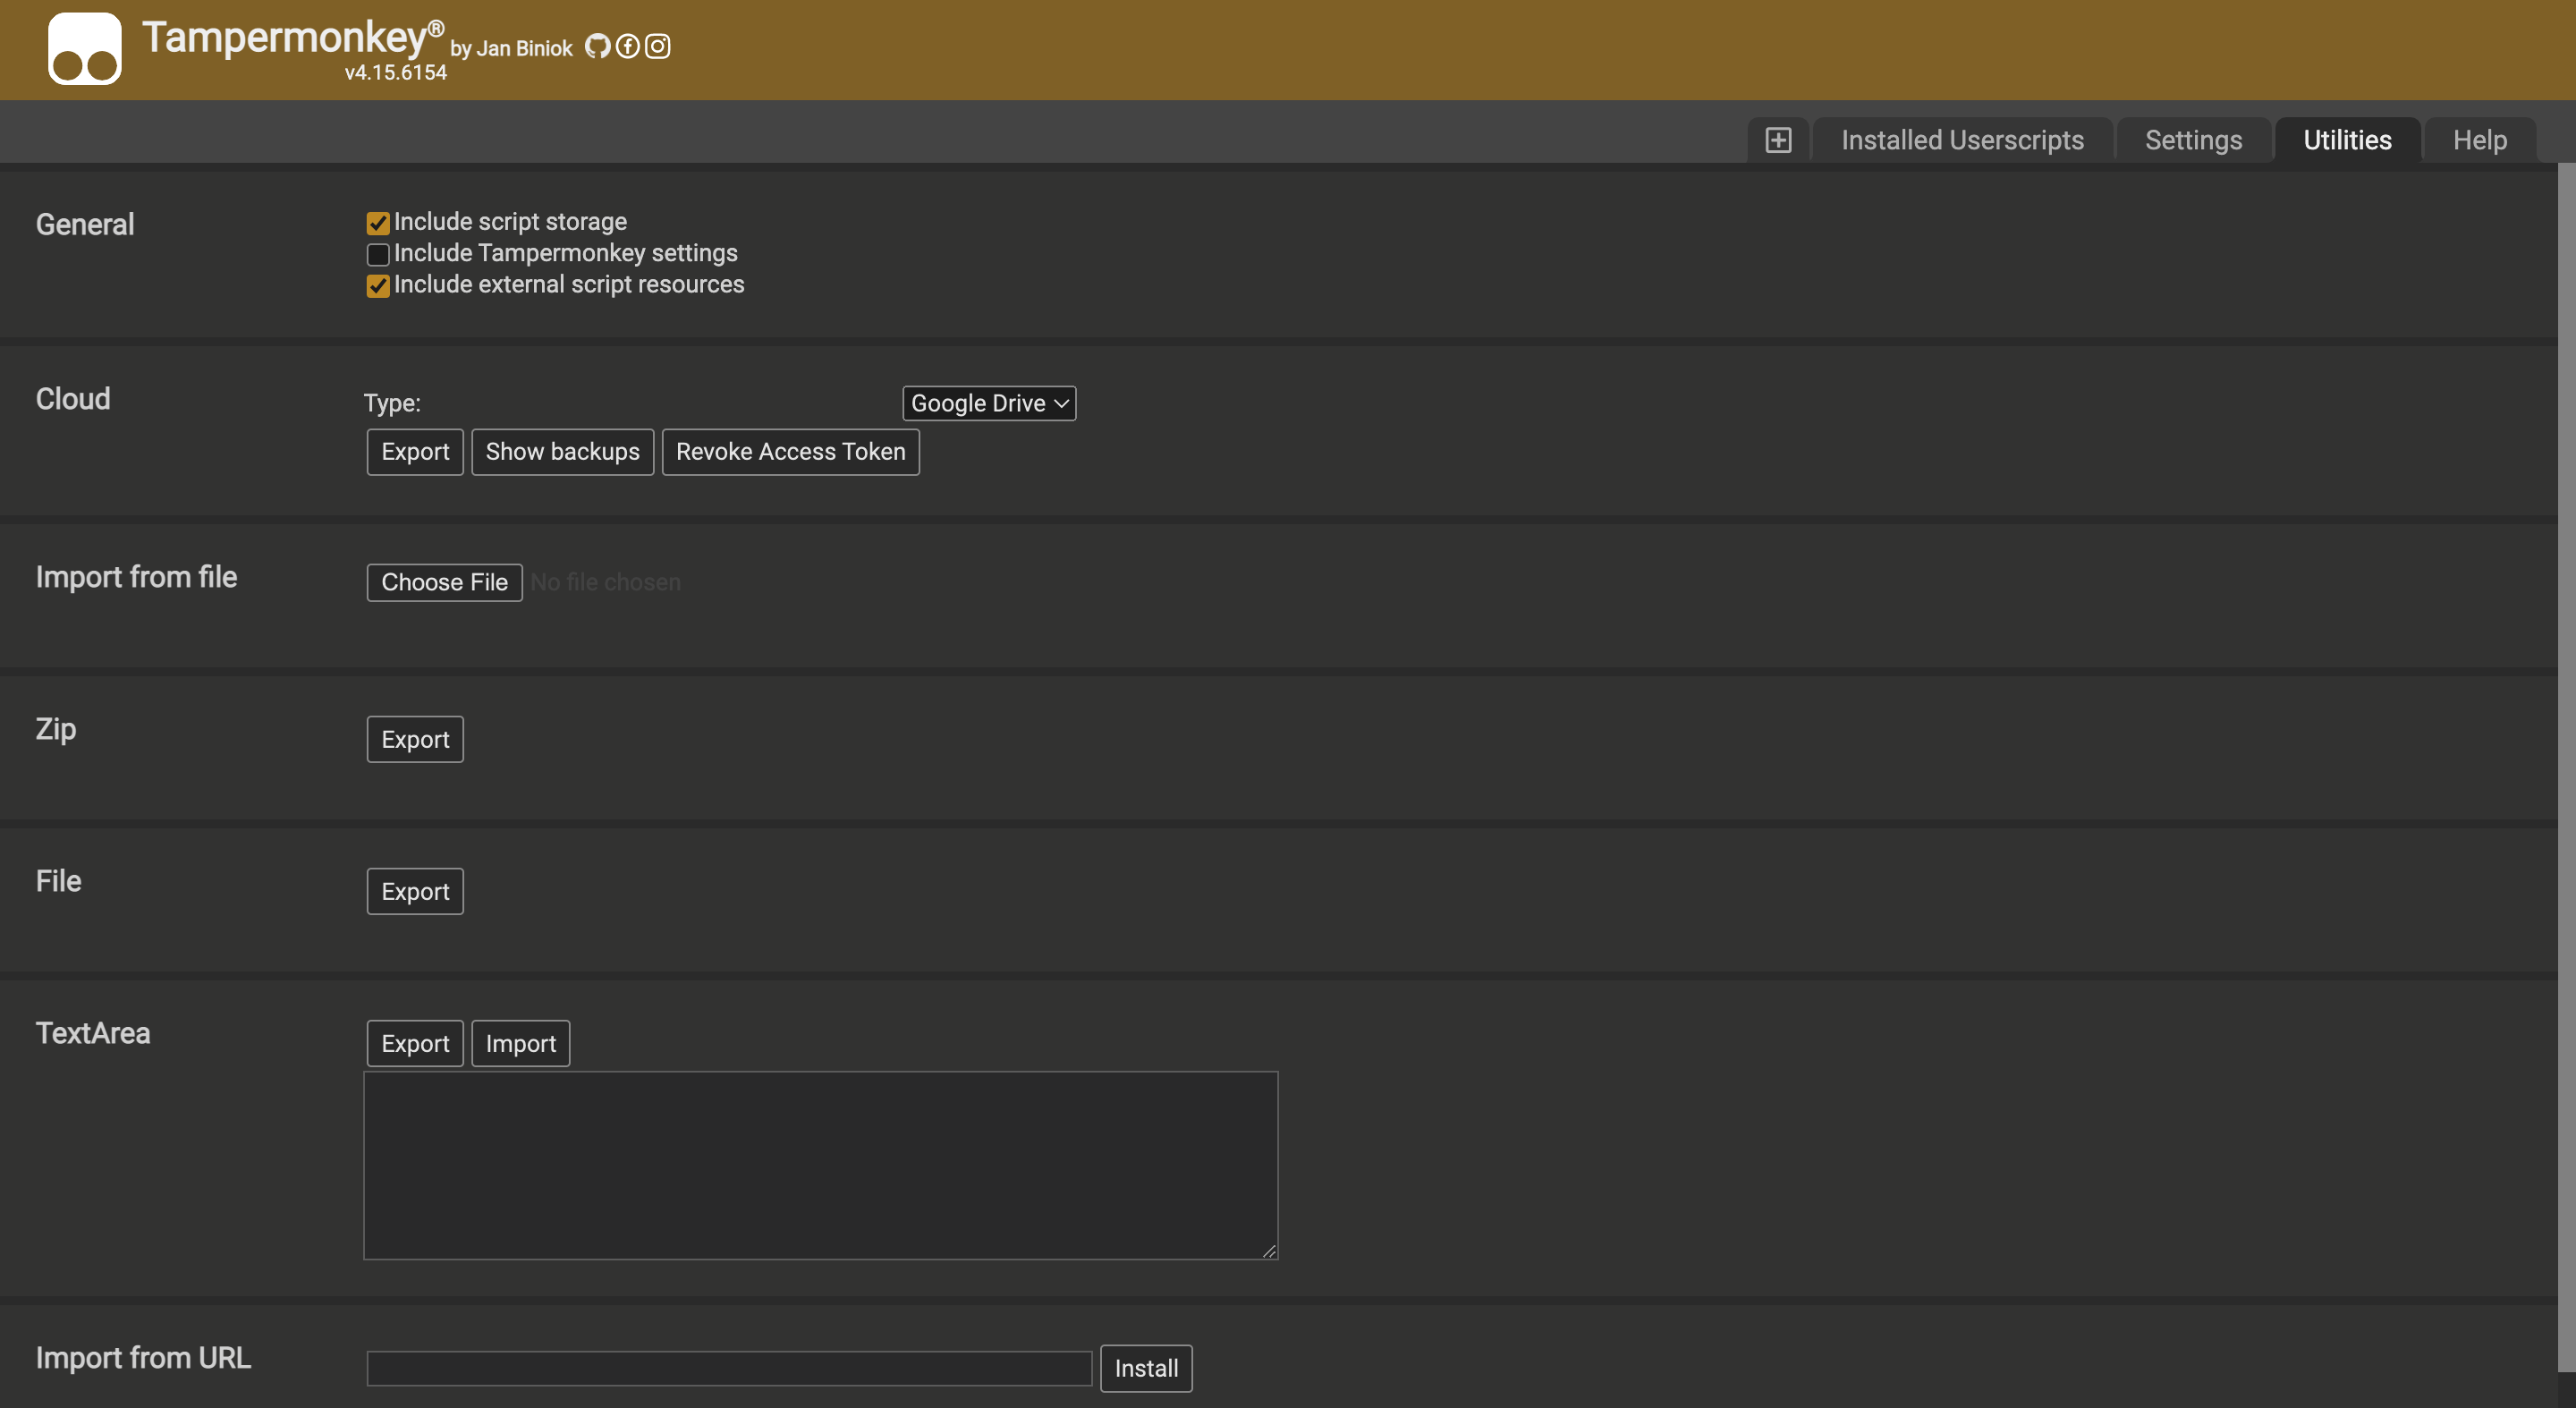Open the Settings tab

click(x=2192, y=139)
